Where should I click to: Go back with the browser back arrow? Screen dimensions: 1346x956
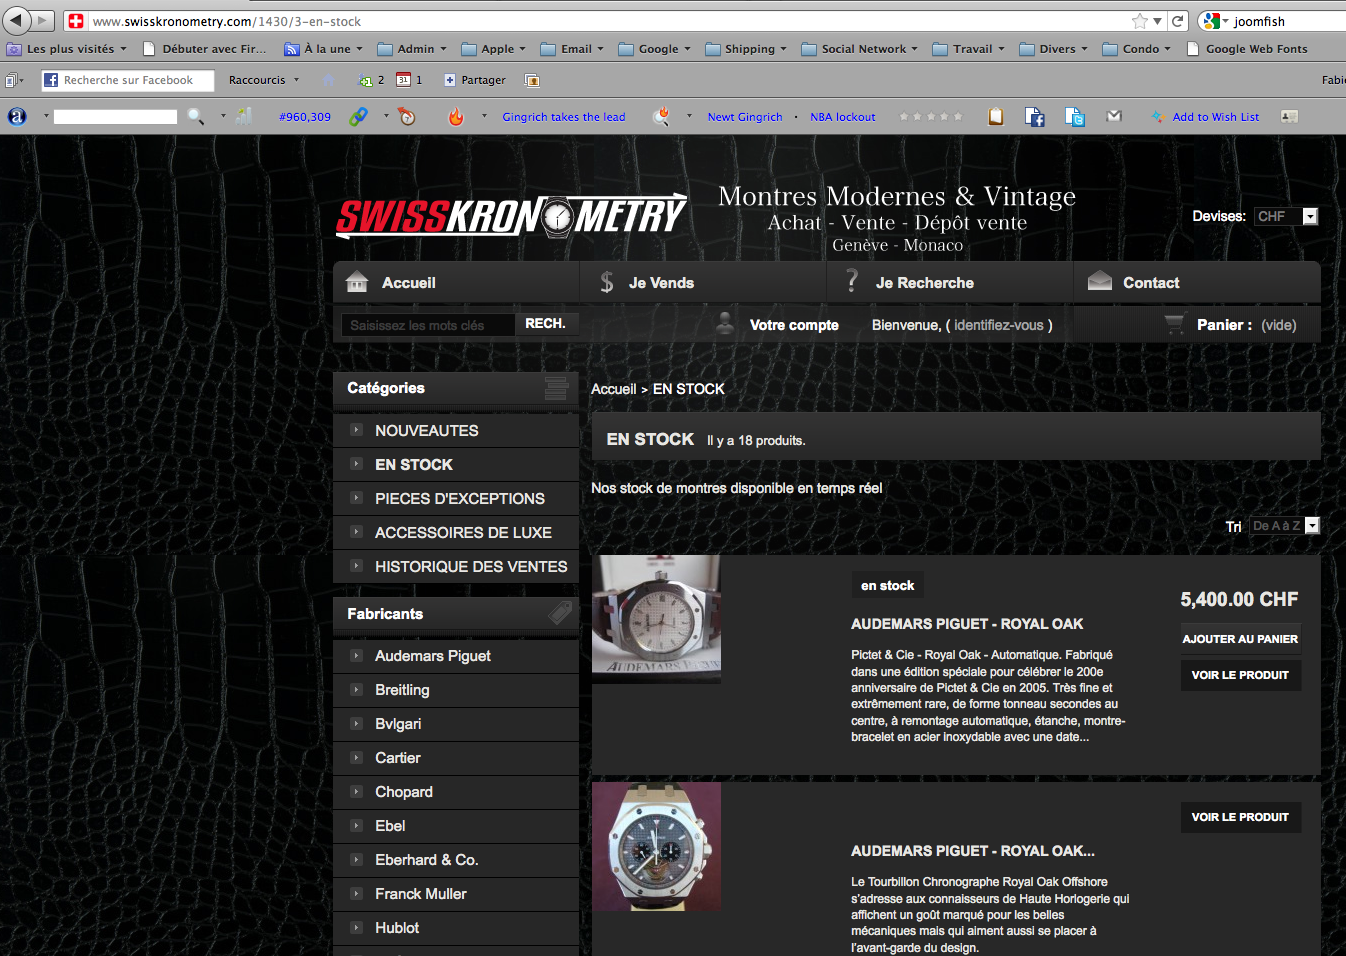(x=16, y=20)
